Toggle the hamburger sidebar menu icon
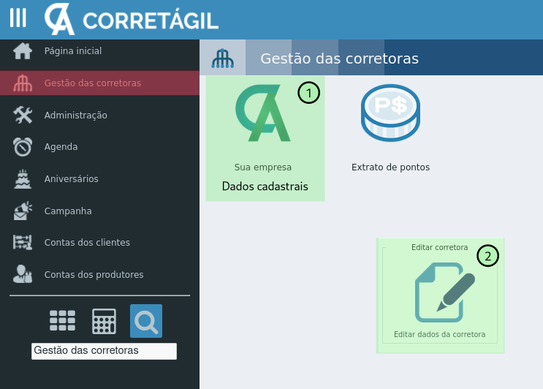 click(x=18, y=18)
